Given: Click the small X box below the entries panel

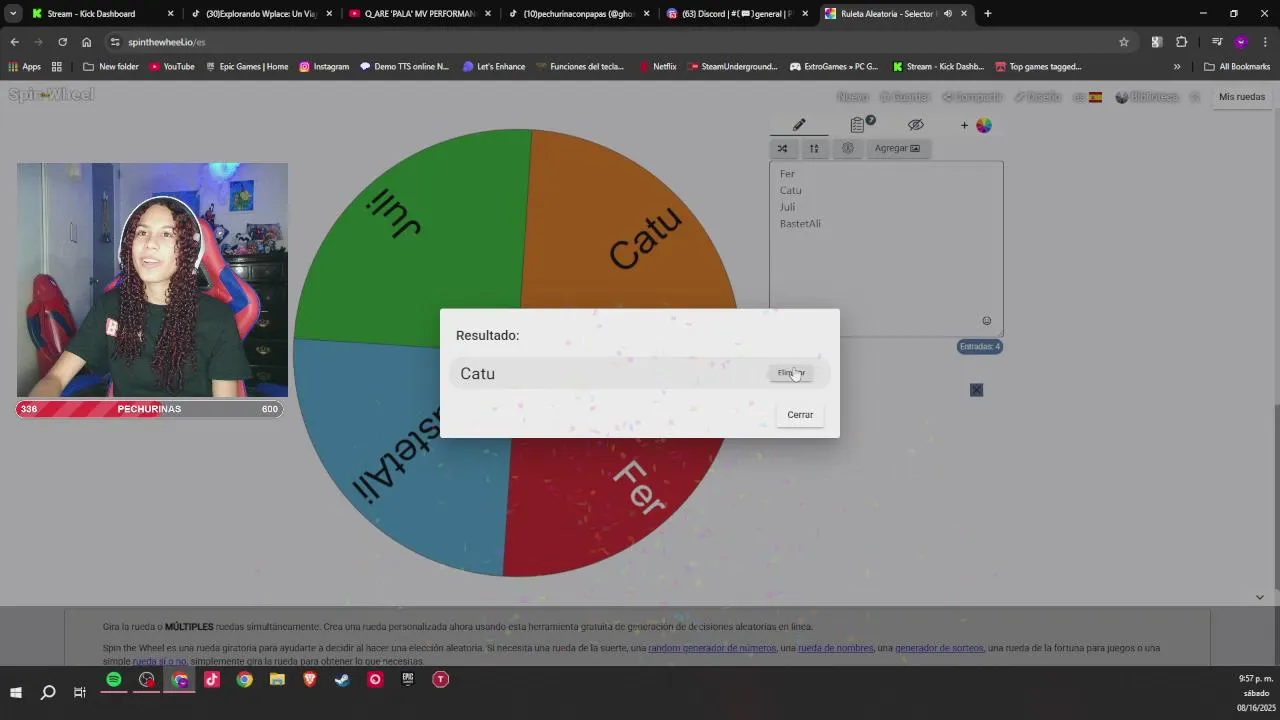Looking at the screenshot, I should [x=976, y=390].
